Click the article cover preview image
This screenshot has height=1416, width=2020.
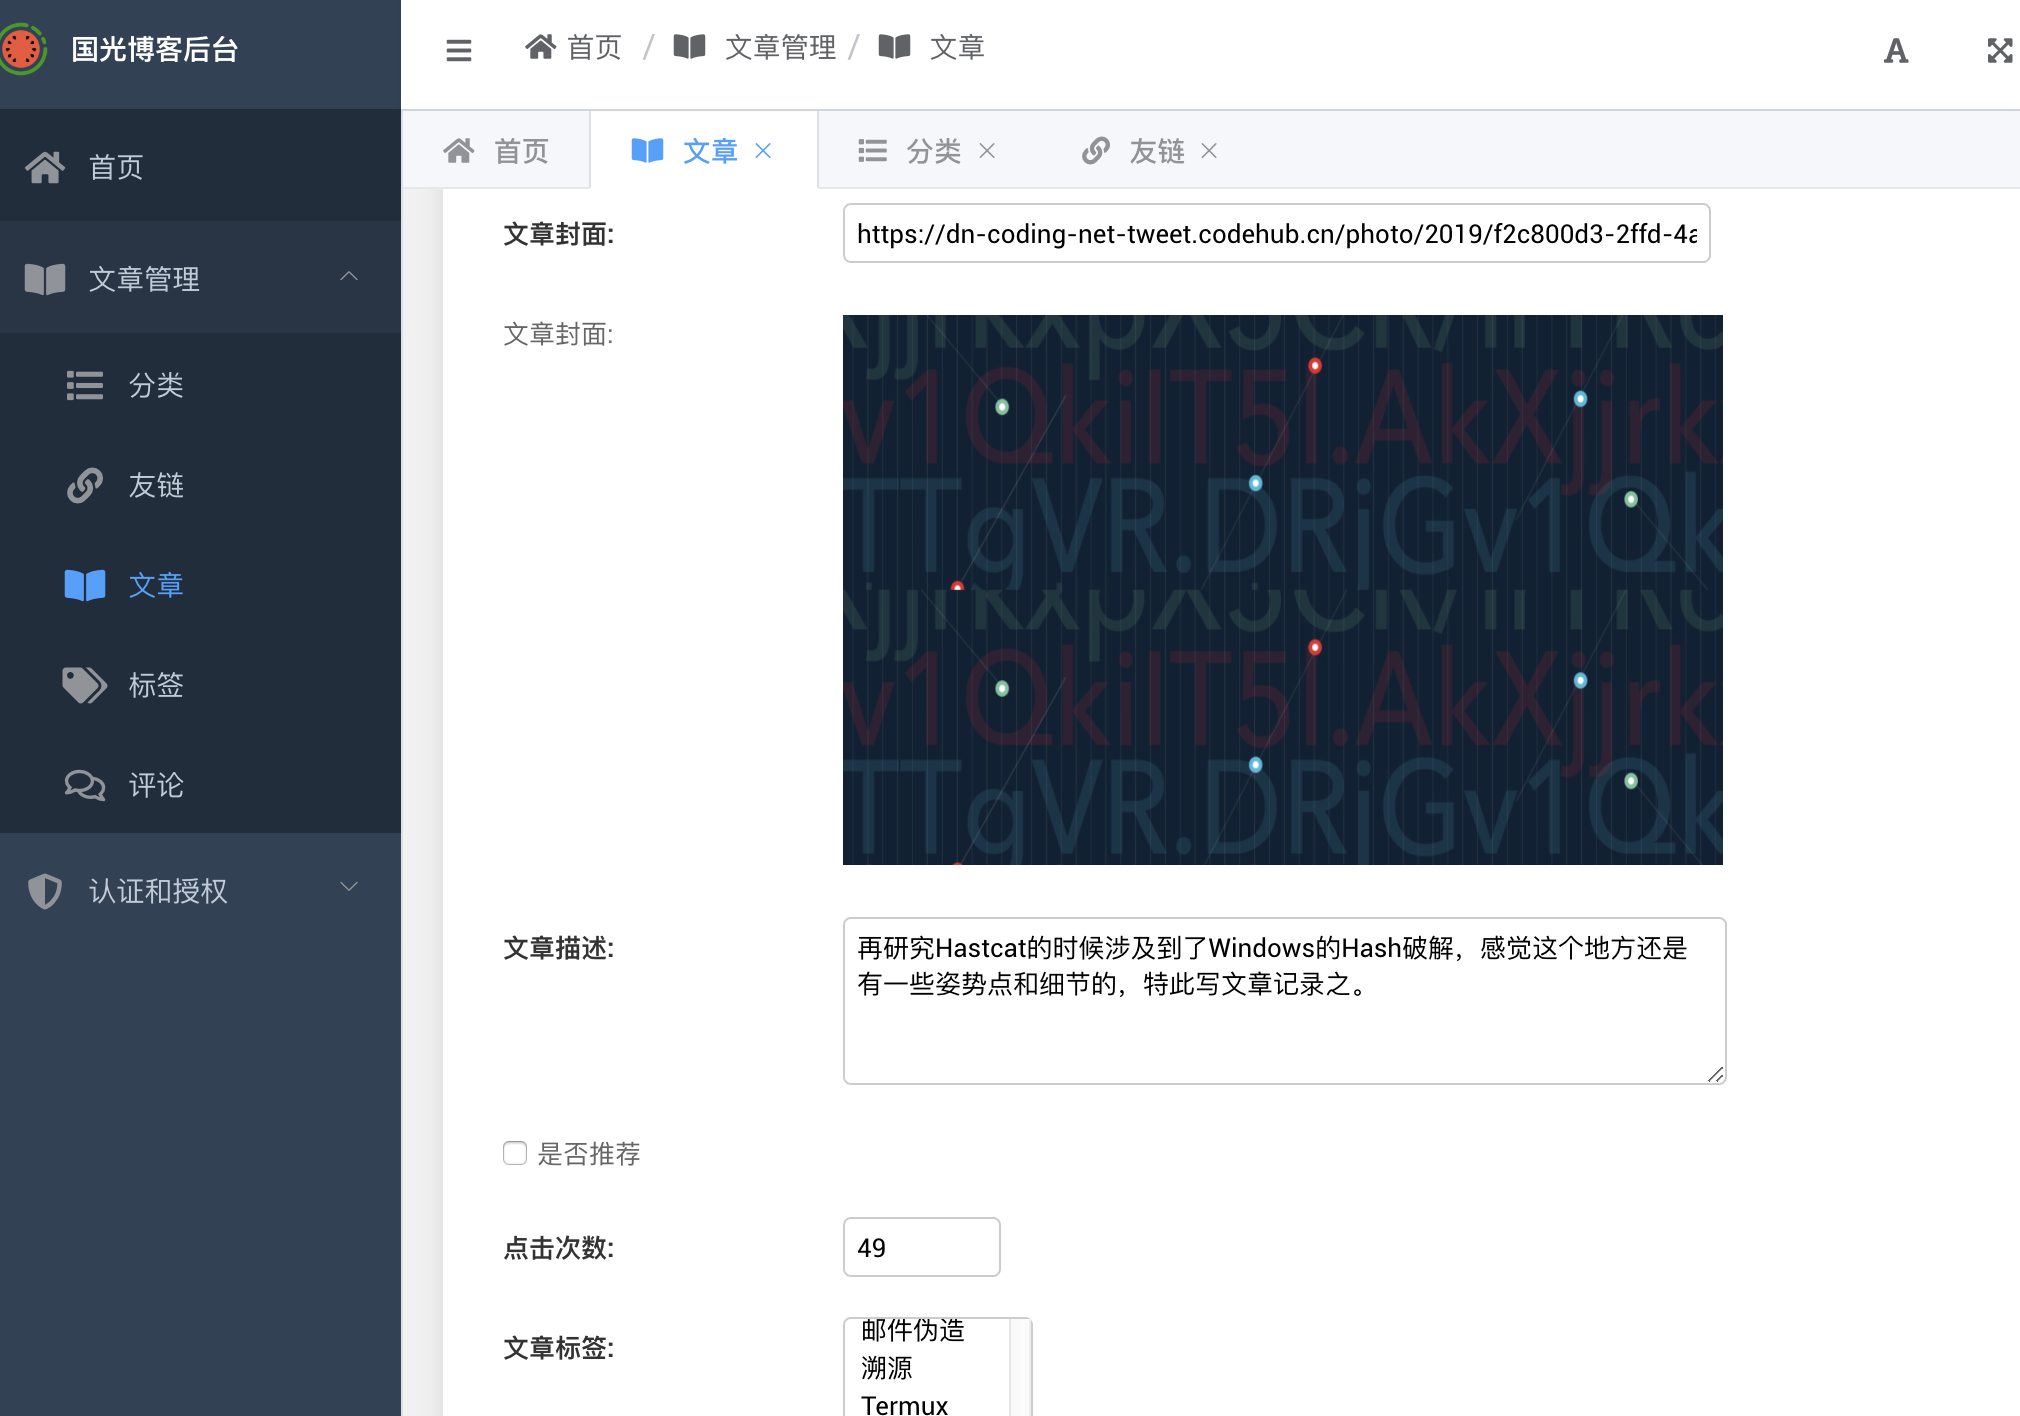pyautogui.click(x=1282, y=590)
